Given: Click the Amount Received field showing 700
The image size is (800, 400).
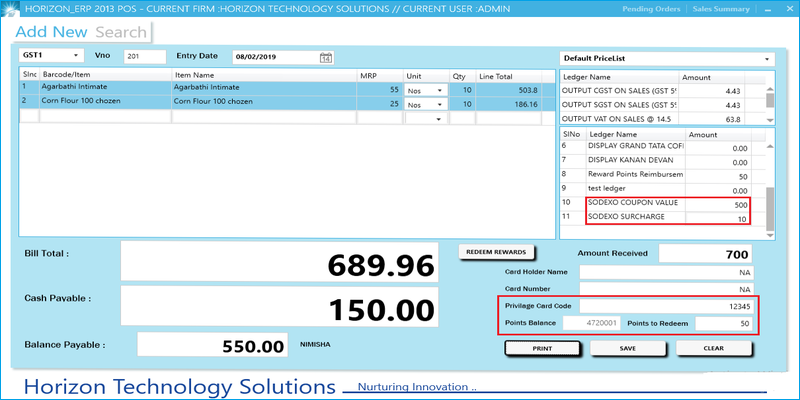Looking at the screenshot, I should coord(706,254).
